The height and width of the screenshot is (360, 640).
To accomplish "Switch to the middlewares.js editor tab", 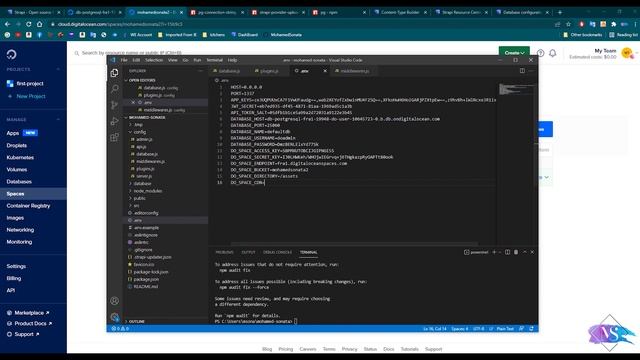I will point(355,71).
